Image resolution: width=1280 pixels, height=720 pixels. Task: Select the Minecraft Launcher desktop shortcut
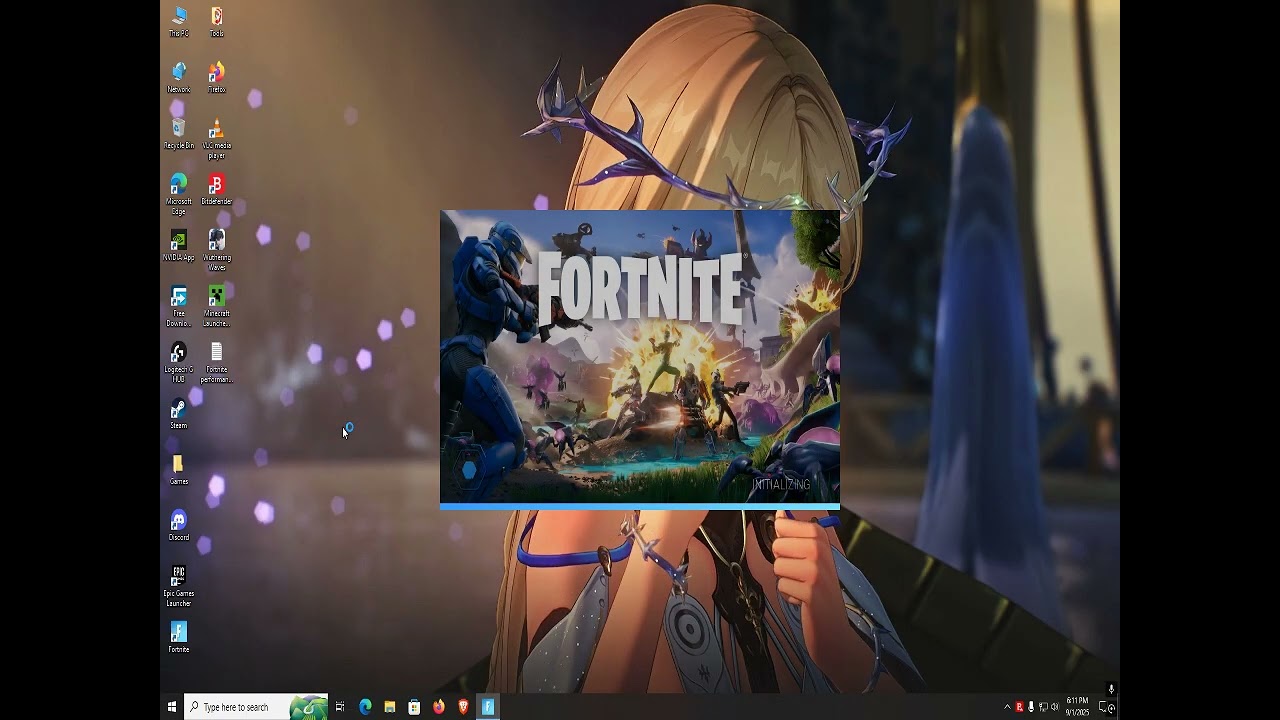coord(216,307)
